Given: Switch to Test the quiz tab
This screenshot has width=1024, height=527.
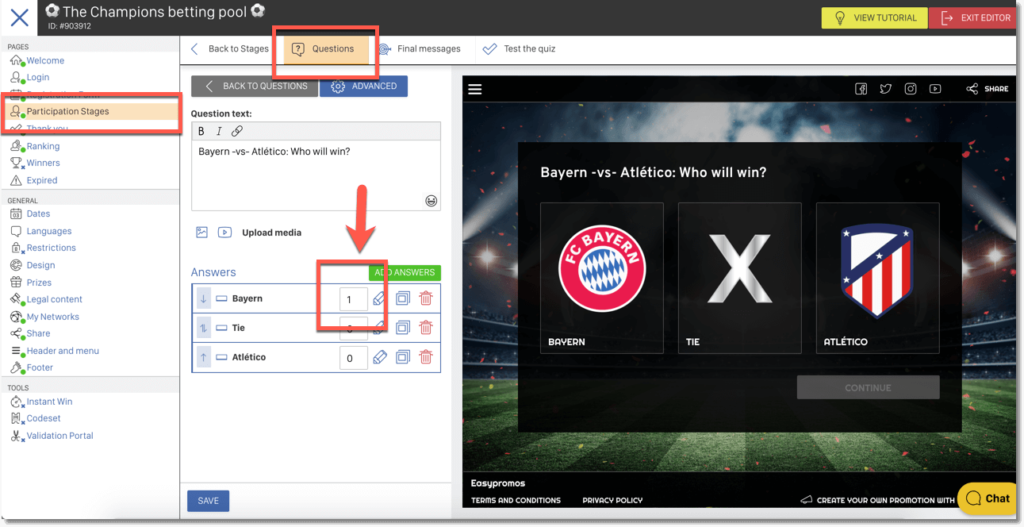Looking at the screenshot, I should click(519, 49).
